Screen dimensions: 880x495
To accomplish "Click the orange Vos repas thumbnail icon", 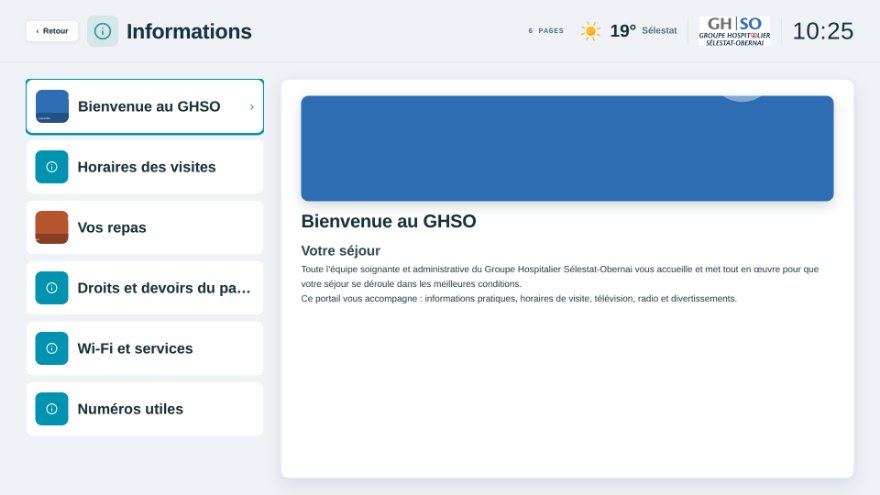I will pyautogui.click(x=52, y=227).
